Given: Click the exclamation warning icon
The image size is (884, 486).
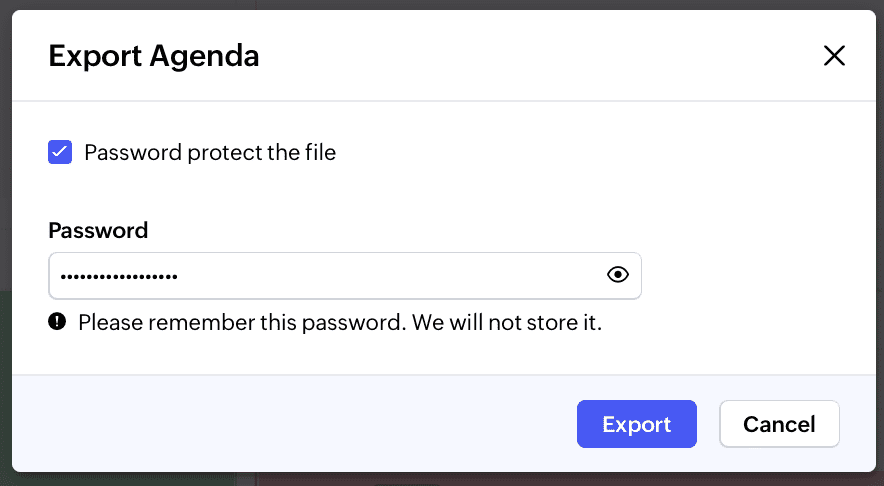Looking at the screenshot, I should click(x=57, y=322).
